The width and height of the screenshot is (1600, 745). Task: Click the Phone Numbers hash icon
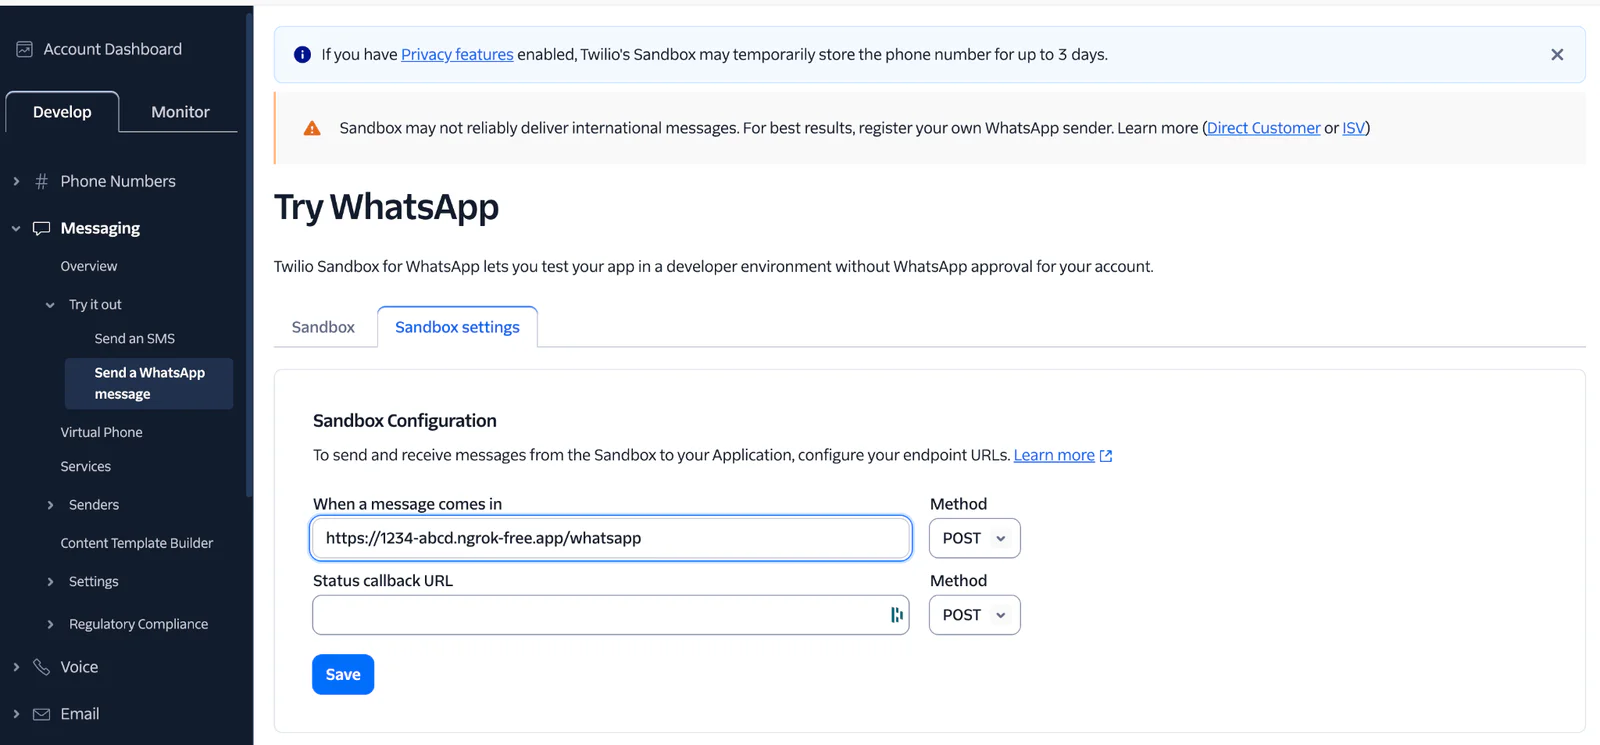tap(41, 181)
